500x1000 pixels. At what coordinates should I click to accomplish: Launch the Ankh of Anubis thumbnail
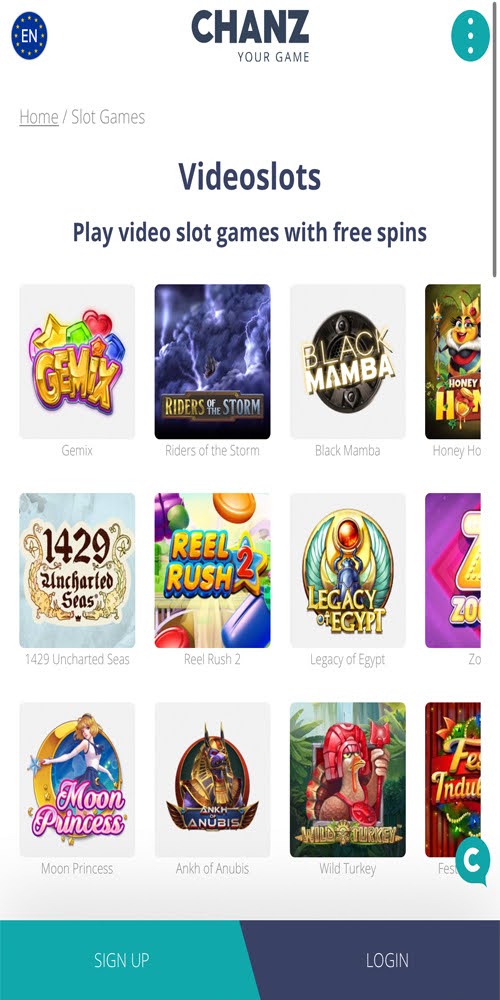click(x=212, y=779)
